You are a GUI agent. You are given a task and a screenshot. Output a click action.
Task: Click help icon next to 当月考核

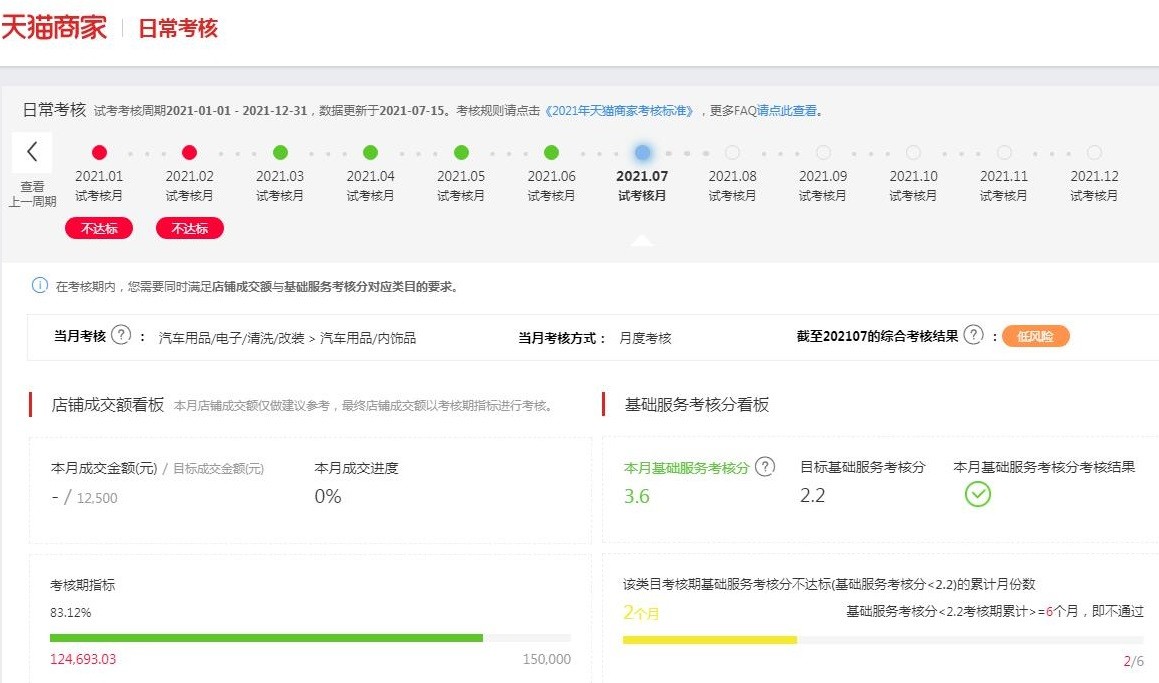121,335
